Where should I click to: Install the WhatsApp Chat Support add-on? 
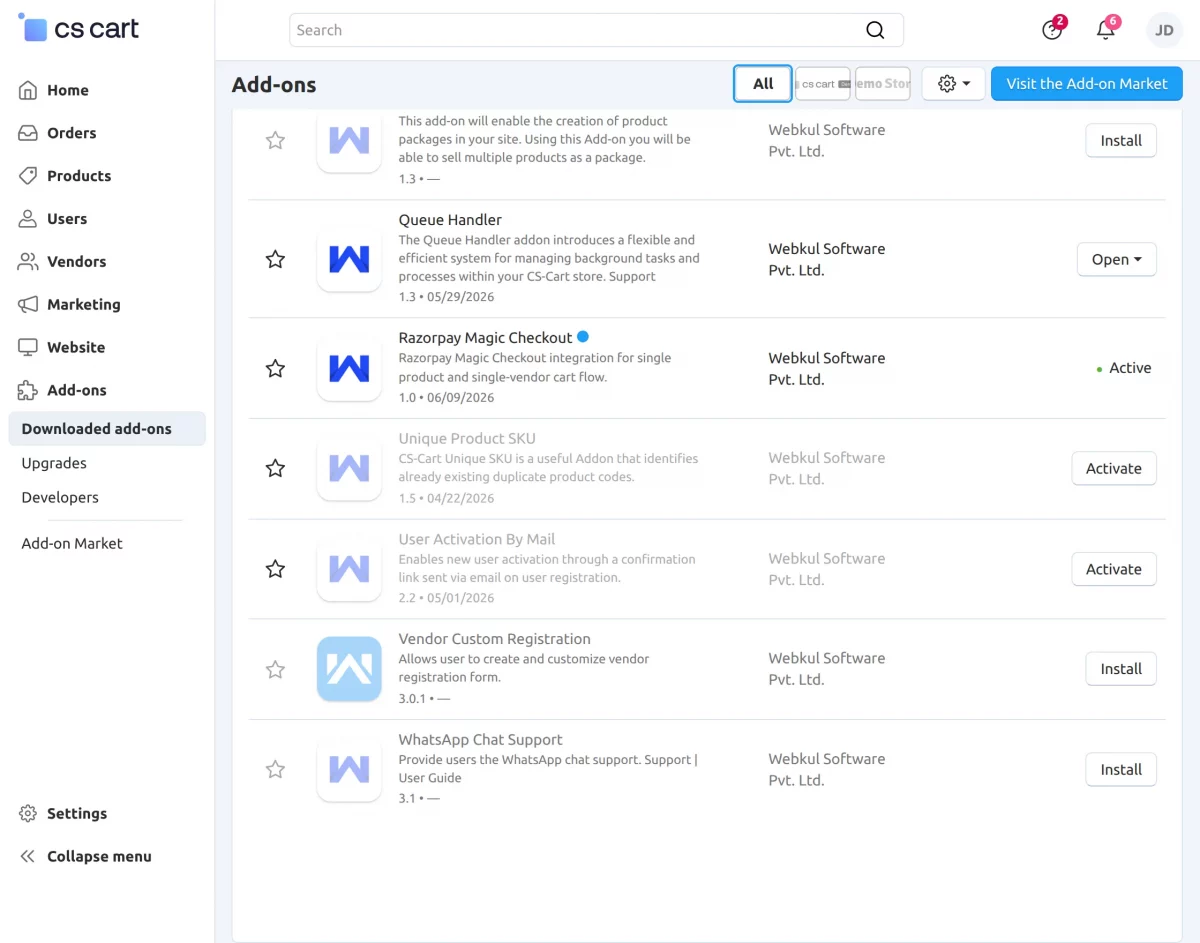click(x=1121, y=770)
